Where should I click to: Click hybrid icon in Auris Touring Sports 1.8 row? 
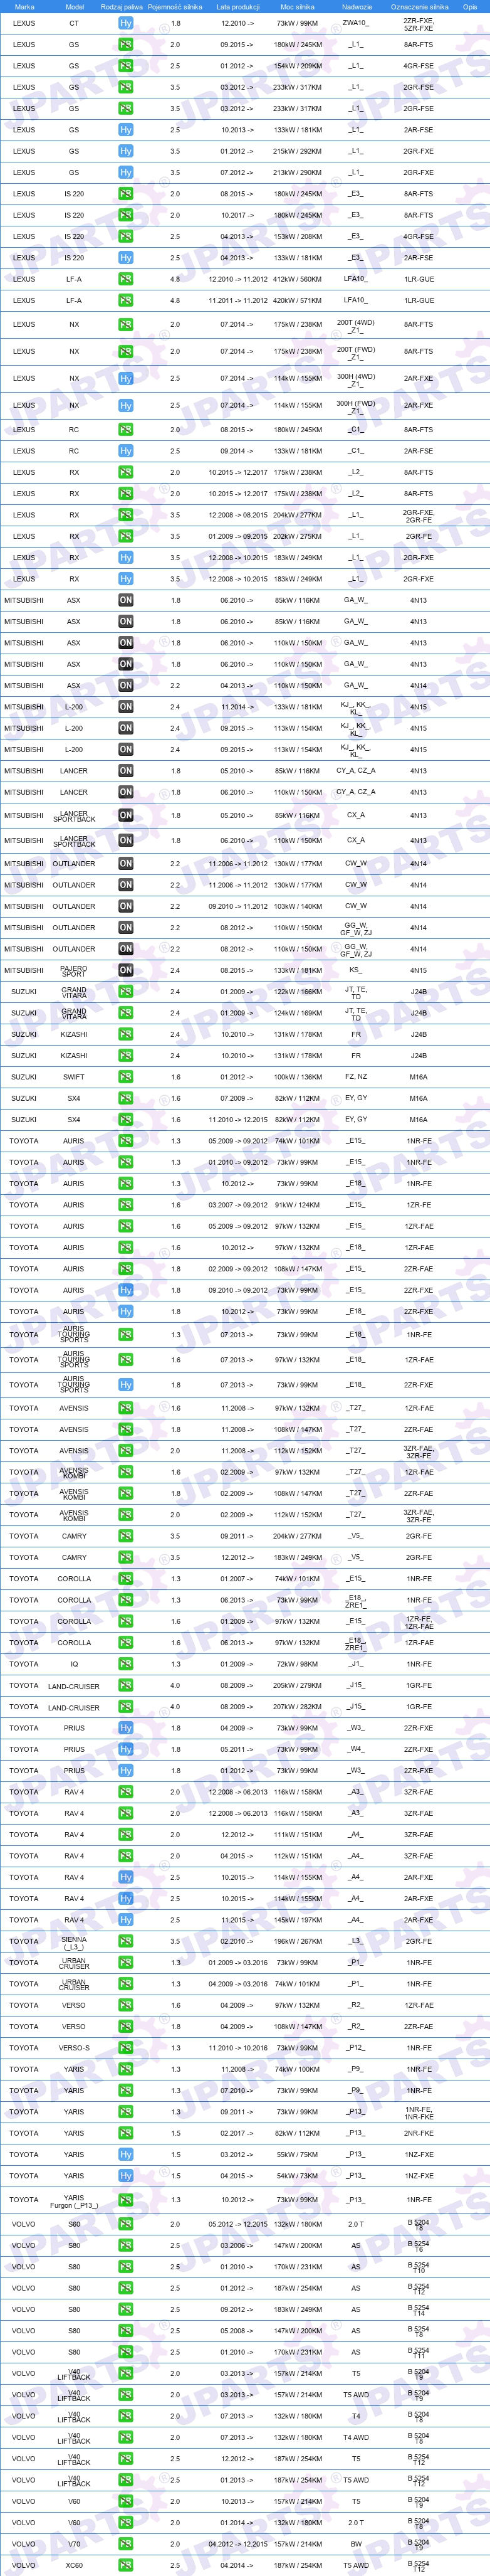[x=125, y=1385]
